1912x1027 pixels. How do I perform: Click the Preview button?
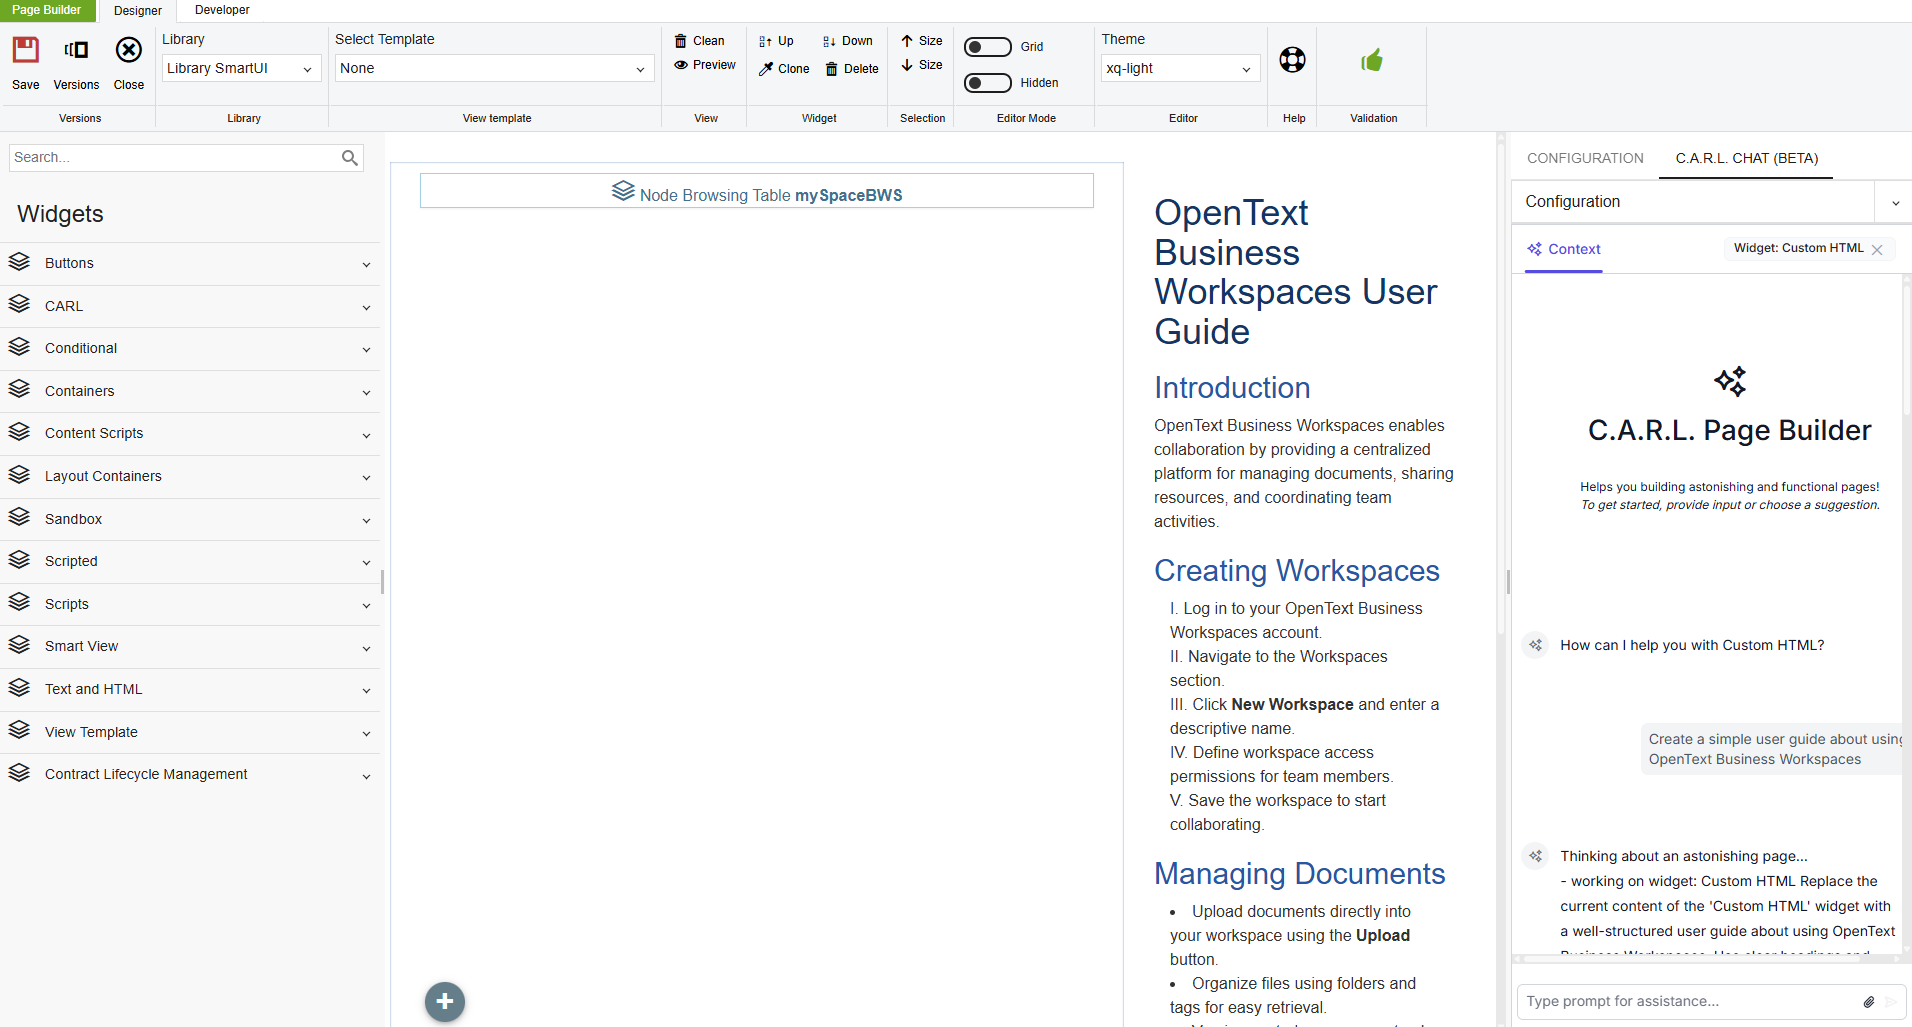pos(705,65)
